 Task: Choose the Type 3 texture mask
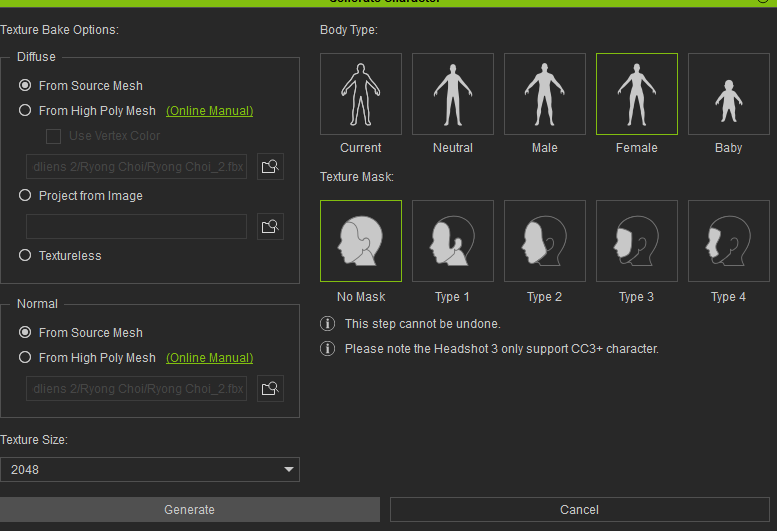(x=637, y=241)
